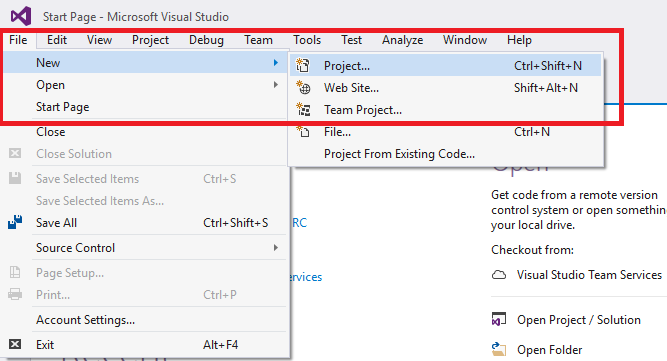Click the Visual Studio logo in title bar

click(21, 16)
